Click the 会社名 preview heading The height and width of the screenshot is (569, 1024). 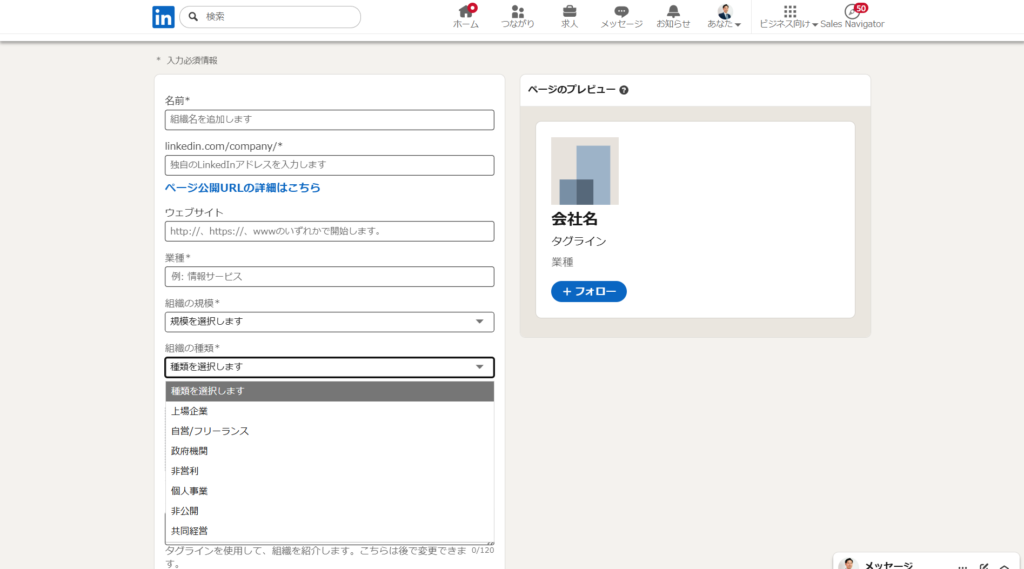pyautogui.click(x=574, y=219)
